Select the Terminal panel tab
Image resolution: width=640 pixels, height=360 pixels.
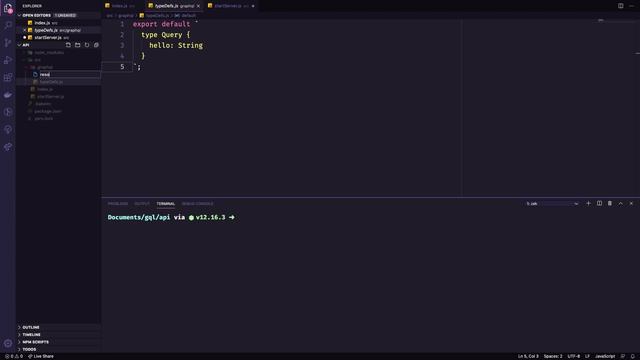click(166, 204)
